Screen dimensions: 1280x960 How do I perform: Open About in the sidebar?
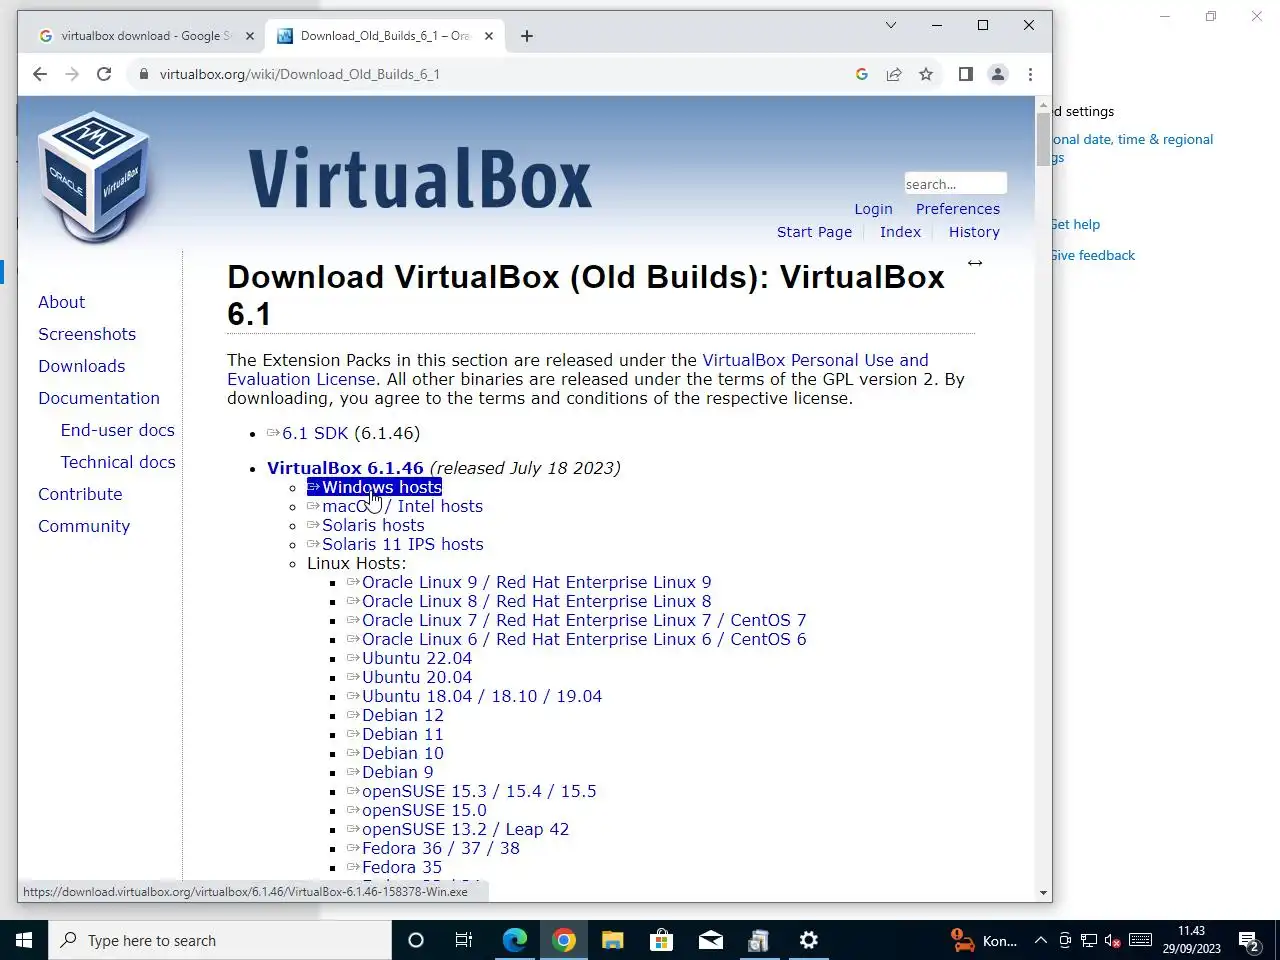point(61,302)
